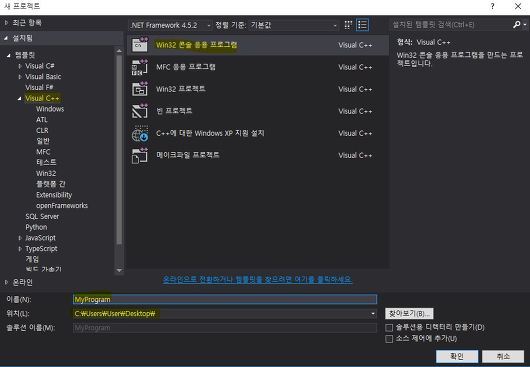
Task: Expand the TypeScript node arrow
Action: tap(20, 249)
